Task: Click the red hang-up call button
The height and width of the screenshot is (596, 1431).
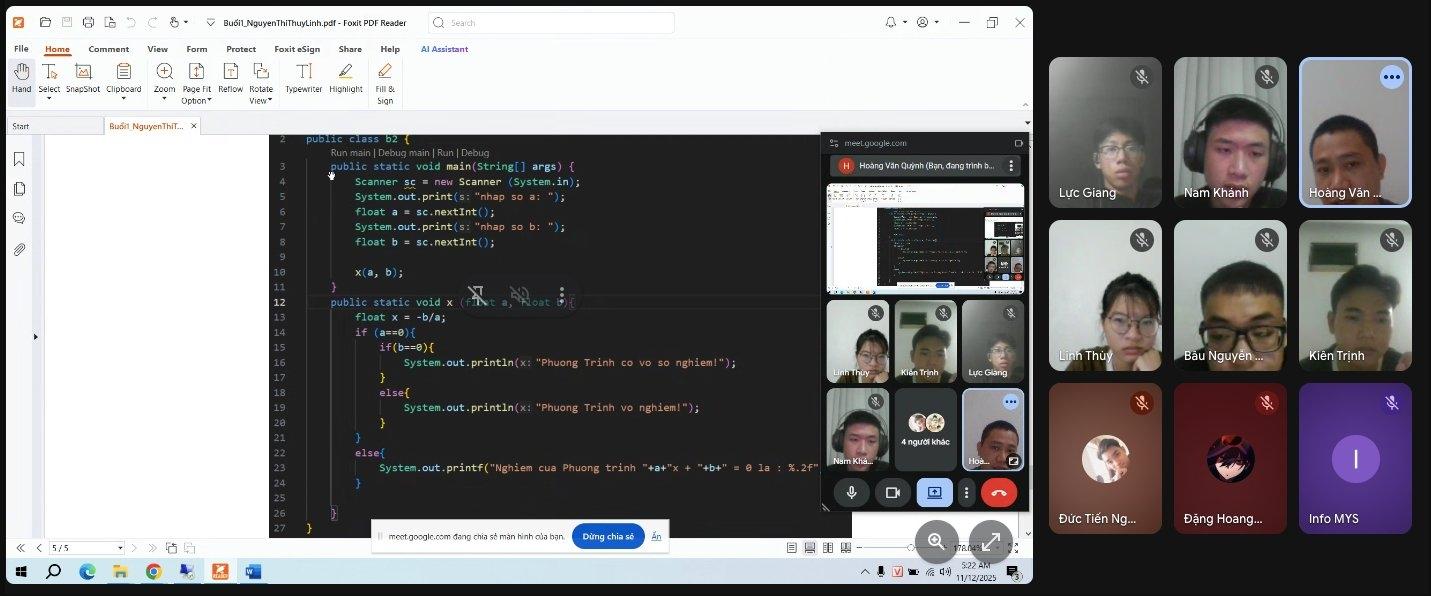Action: (x=998, y=492)
